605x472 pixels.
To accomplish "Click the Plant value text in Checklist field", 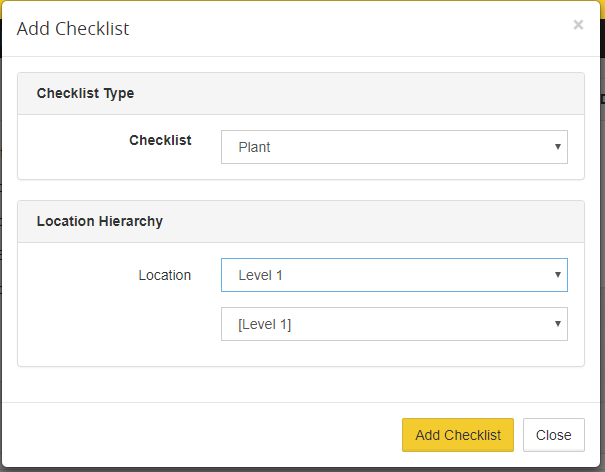I will pyautogui.click(x=254, y=147).
